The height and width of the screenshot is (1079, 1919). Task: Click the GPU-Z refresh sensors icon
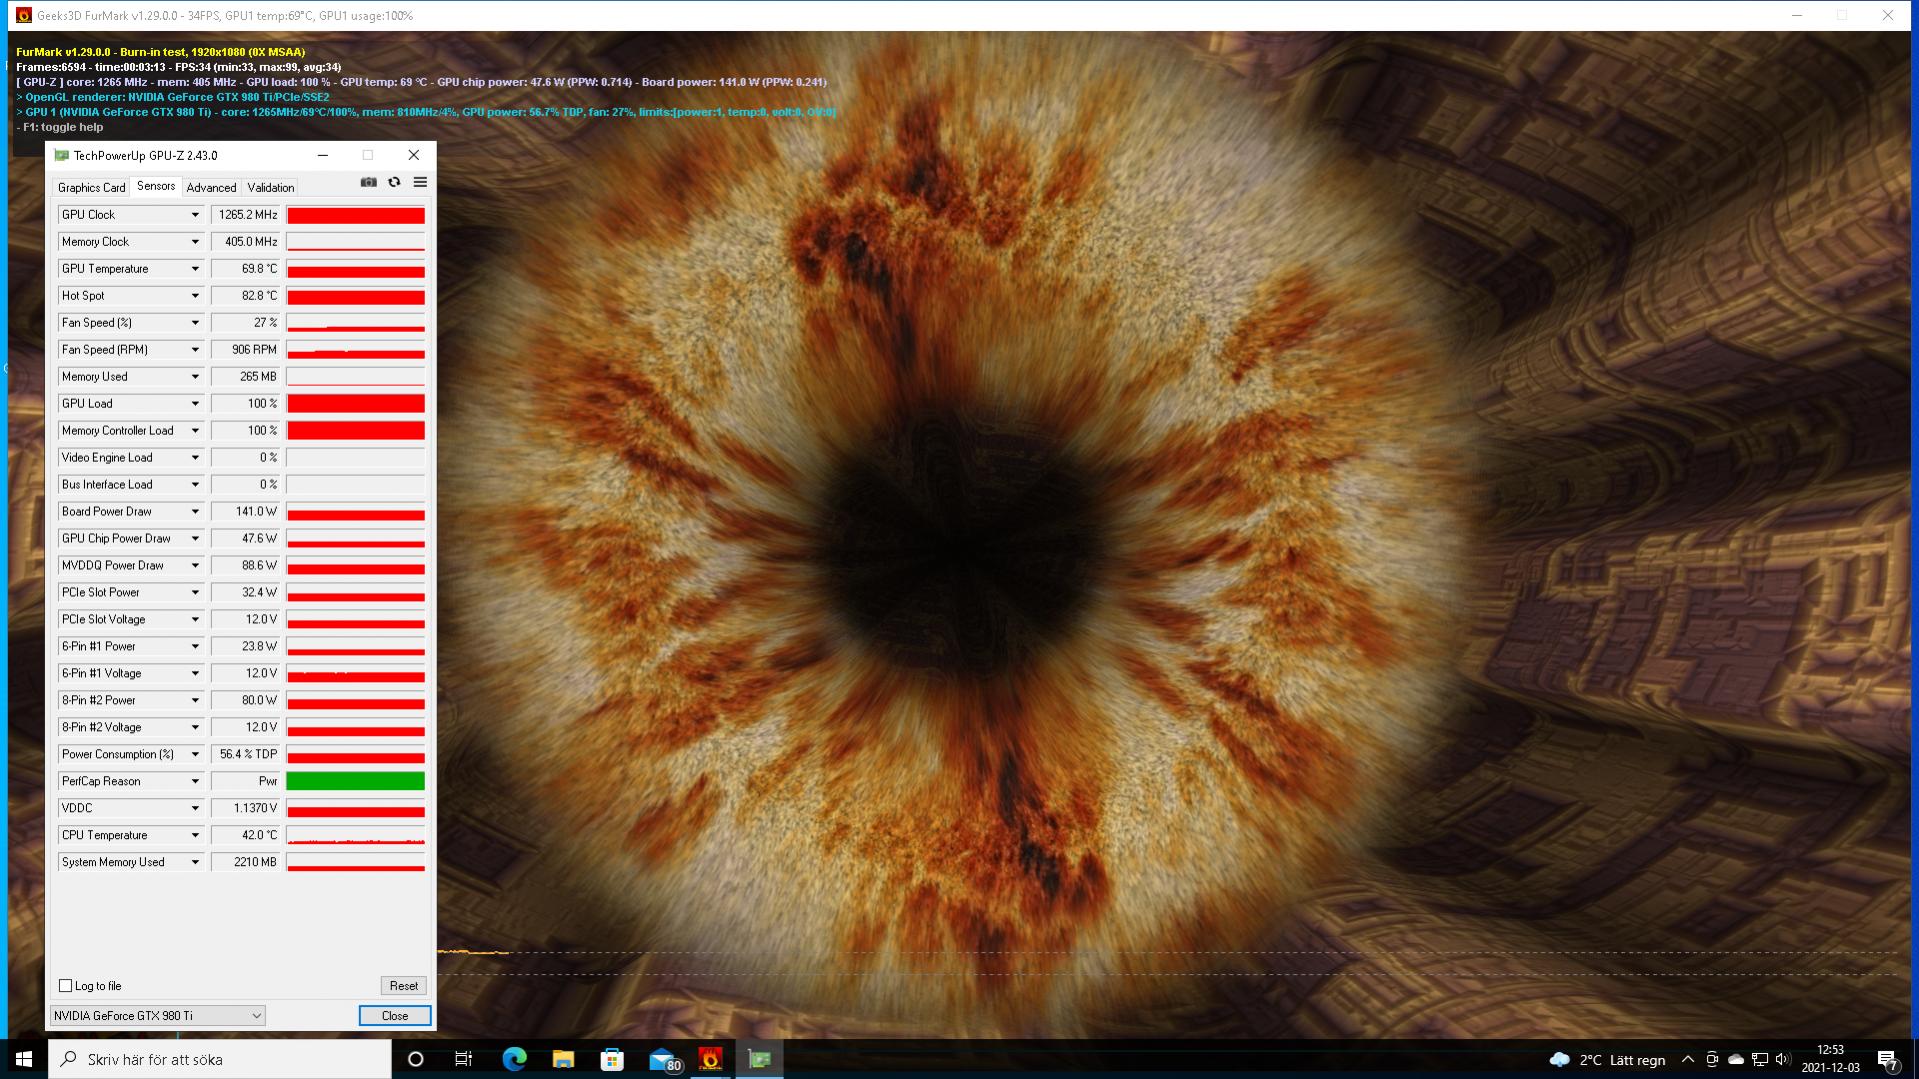[x=394, y=182]
